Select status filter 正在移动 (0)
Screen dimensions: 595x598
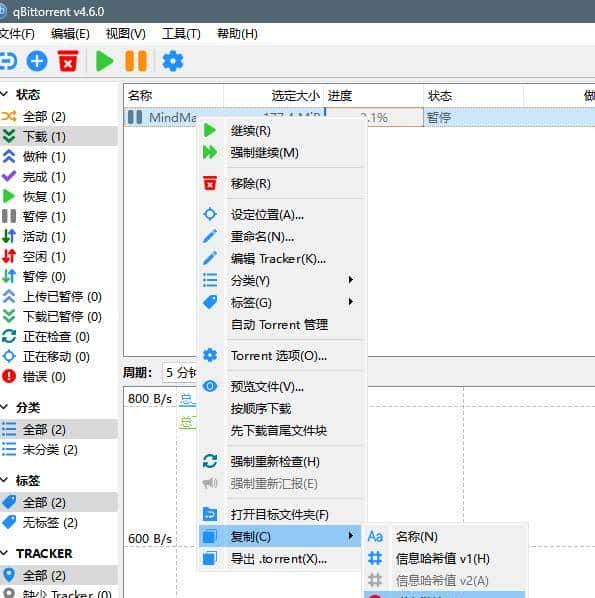(59, 356)
